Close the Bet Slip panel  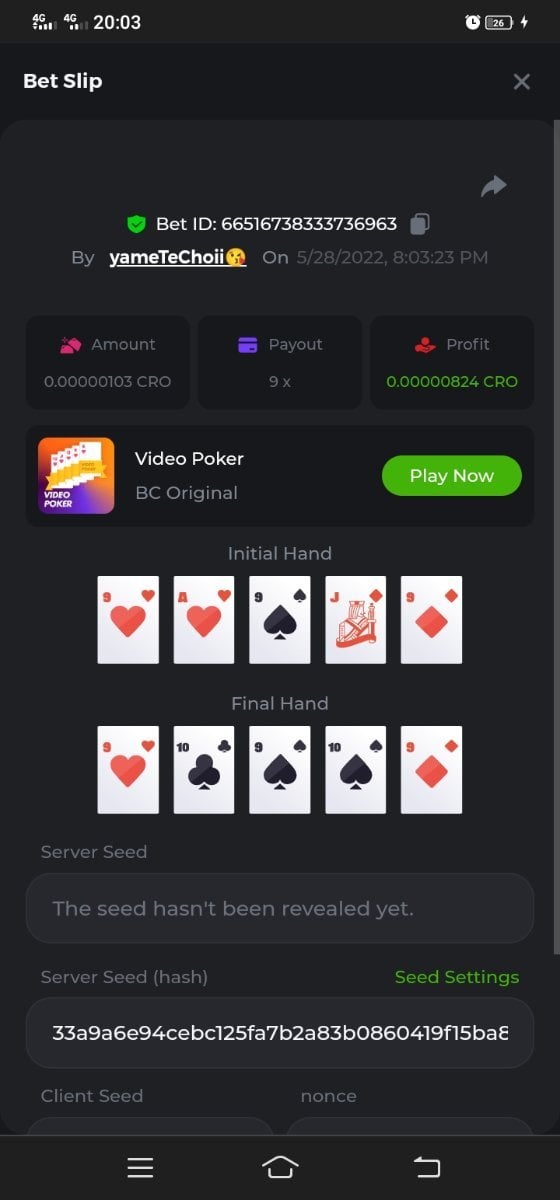click(521, 82)
